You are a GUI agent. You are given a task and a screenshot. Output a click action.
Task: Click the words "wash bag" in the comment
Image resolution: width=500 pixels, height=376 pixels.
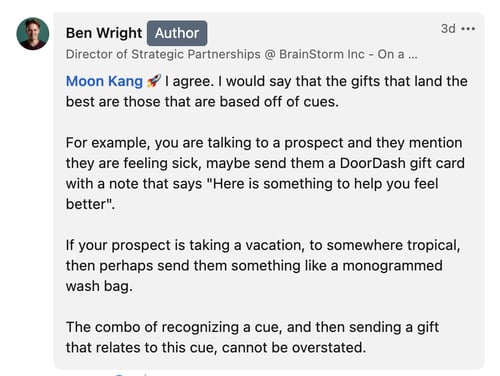click(x=99, y=286)
